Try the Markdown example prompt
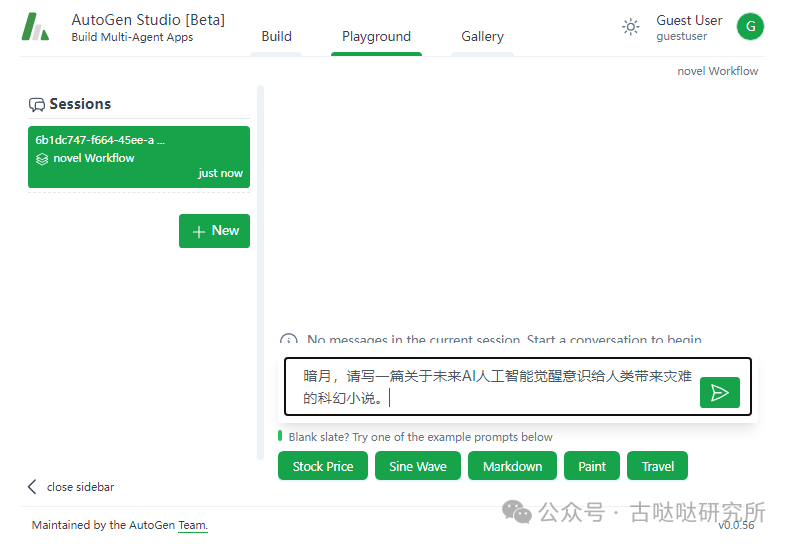This screenshot has width=791, height=544. tap(513, 466)
